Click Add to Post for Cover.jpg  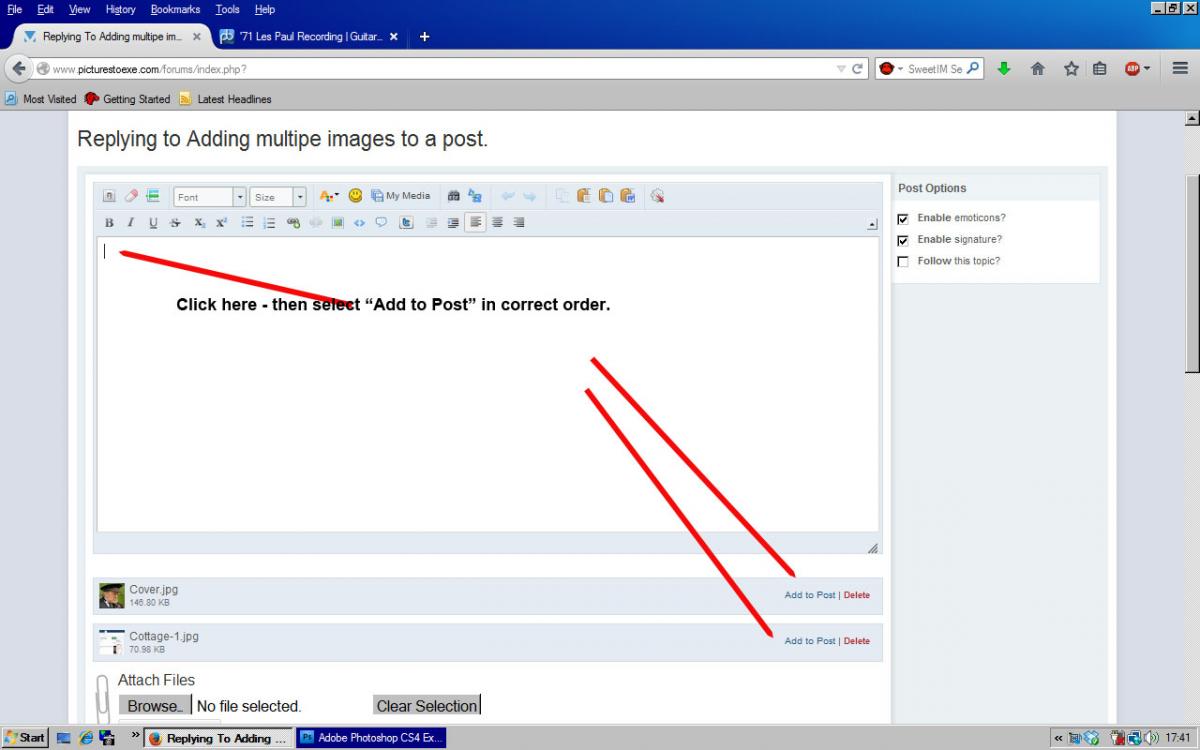pos(809,595)
